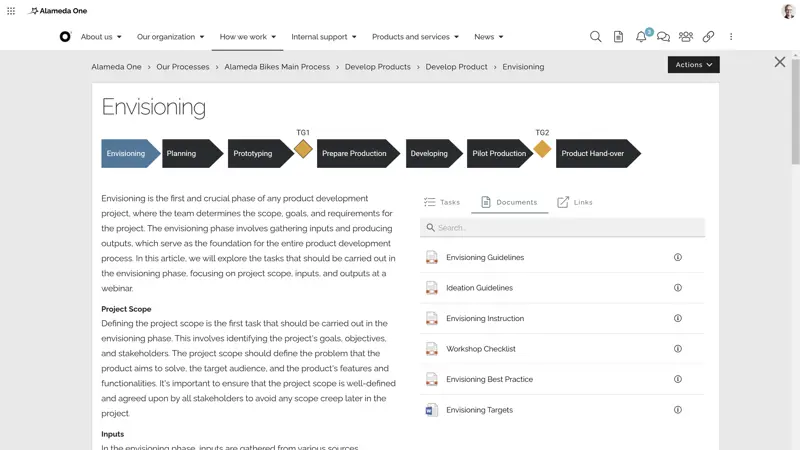The height and width of the screenshot is (450, 800).
Task: Open Workshop Checklist document
Action: pyautogui.click(x=481, y=349)
